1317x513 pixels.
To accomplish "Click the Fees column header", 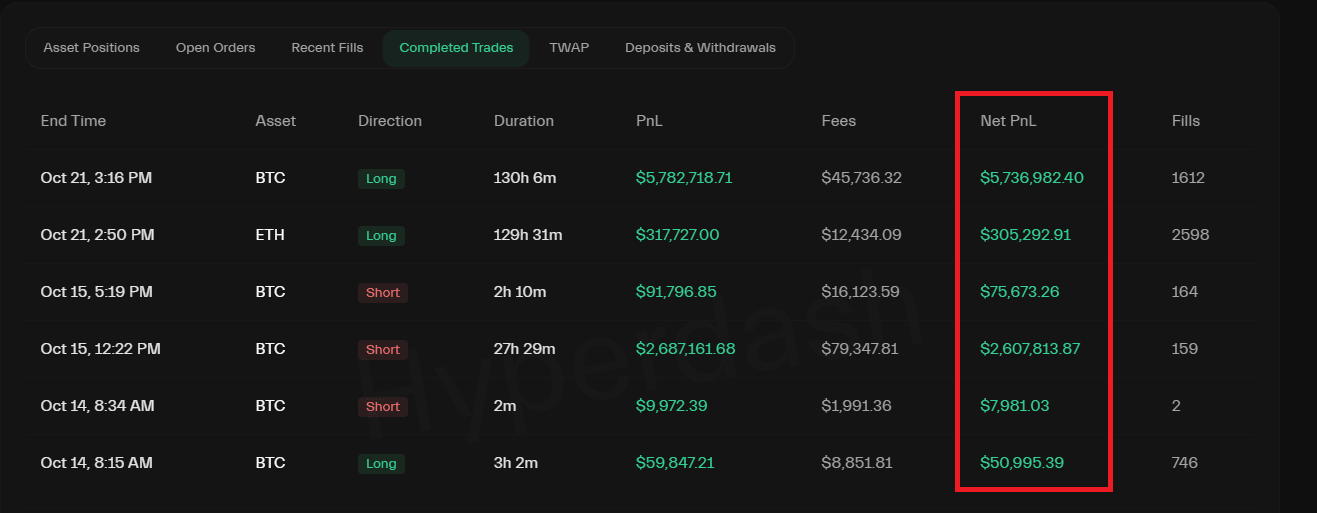I will [838, 121].
